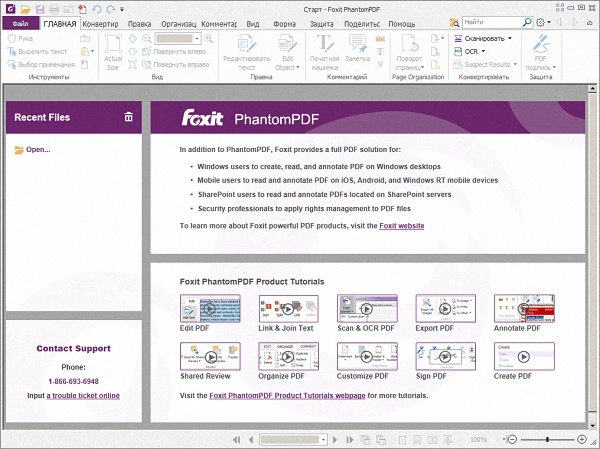The width and height of the screenshot is (600, 449).
Task: Play the Create PDF tutorial thumbnail
Action: pos(524,356)
